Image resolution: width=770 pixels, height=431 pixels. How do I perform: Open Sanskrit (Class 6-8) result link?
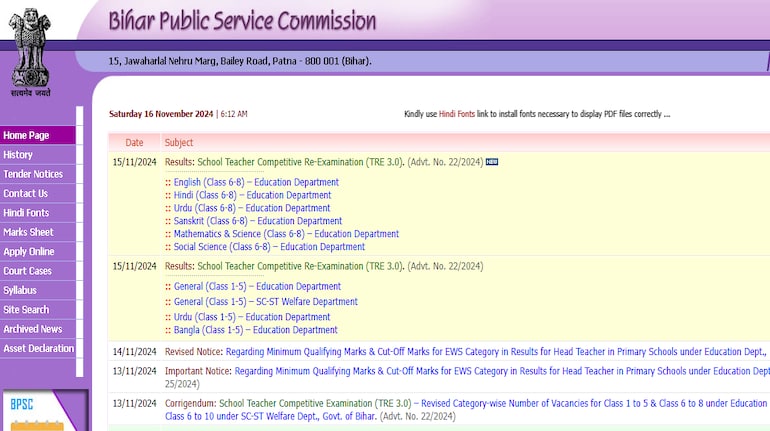tap(257, 221)
